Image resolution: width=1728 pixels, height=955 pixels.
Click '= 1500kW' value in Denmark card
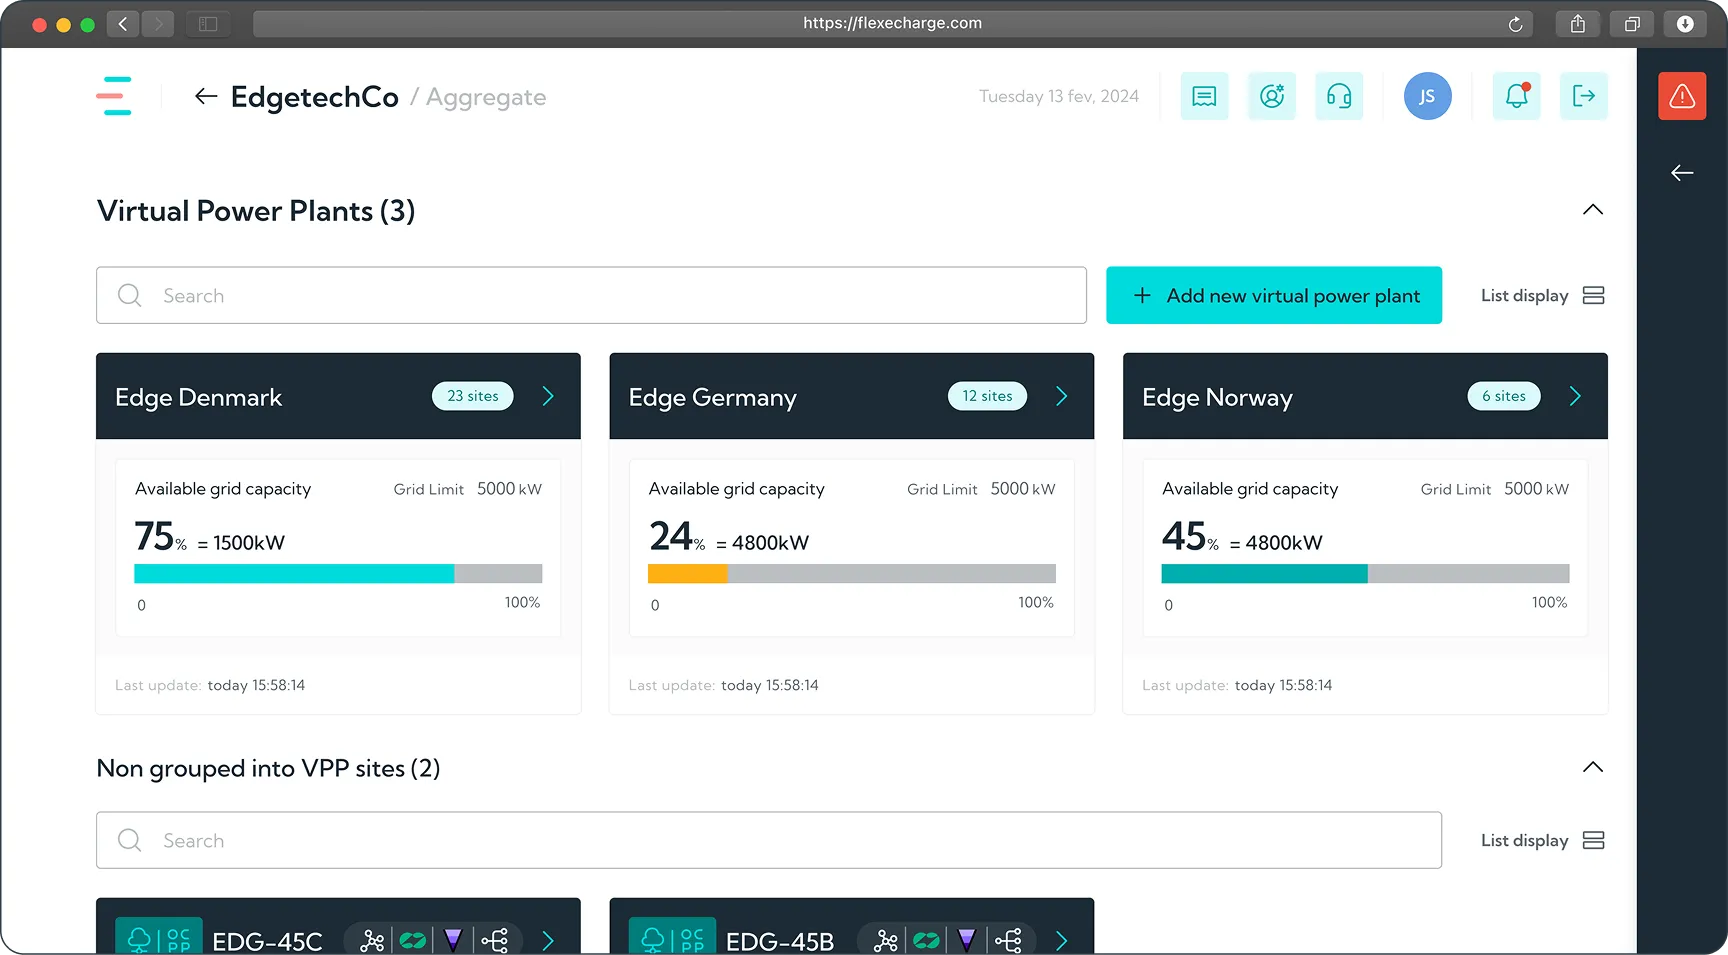[241, 543]
